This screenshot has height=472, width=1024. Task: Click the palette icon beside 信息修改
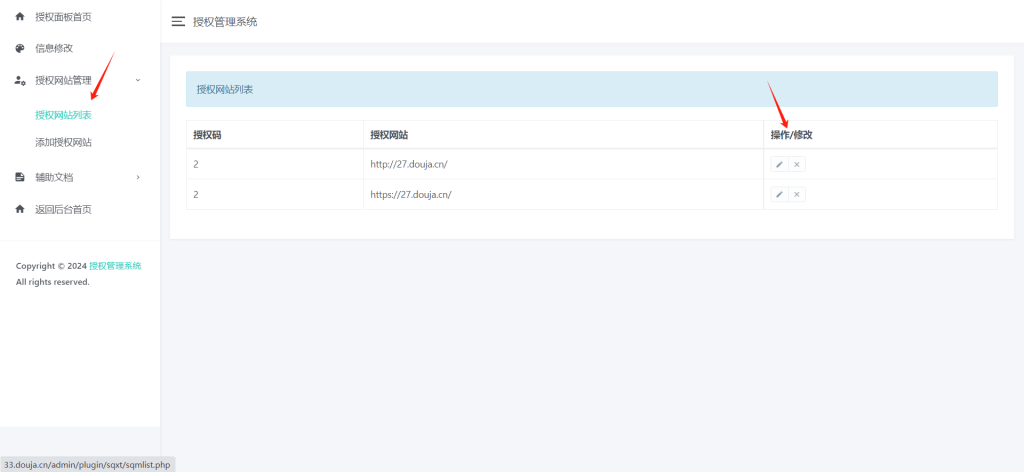click(20, 48)
